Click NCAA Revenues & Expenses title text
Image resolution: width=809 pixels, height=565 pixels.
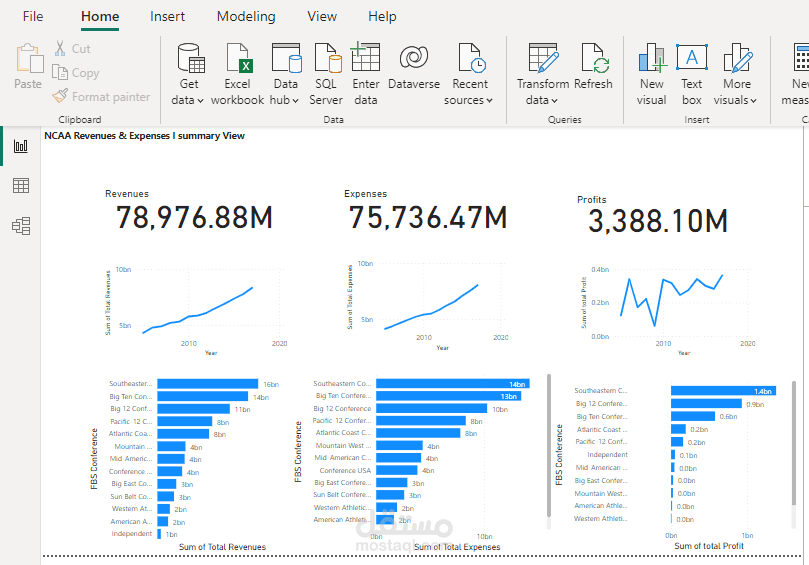click(144, 136)
